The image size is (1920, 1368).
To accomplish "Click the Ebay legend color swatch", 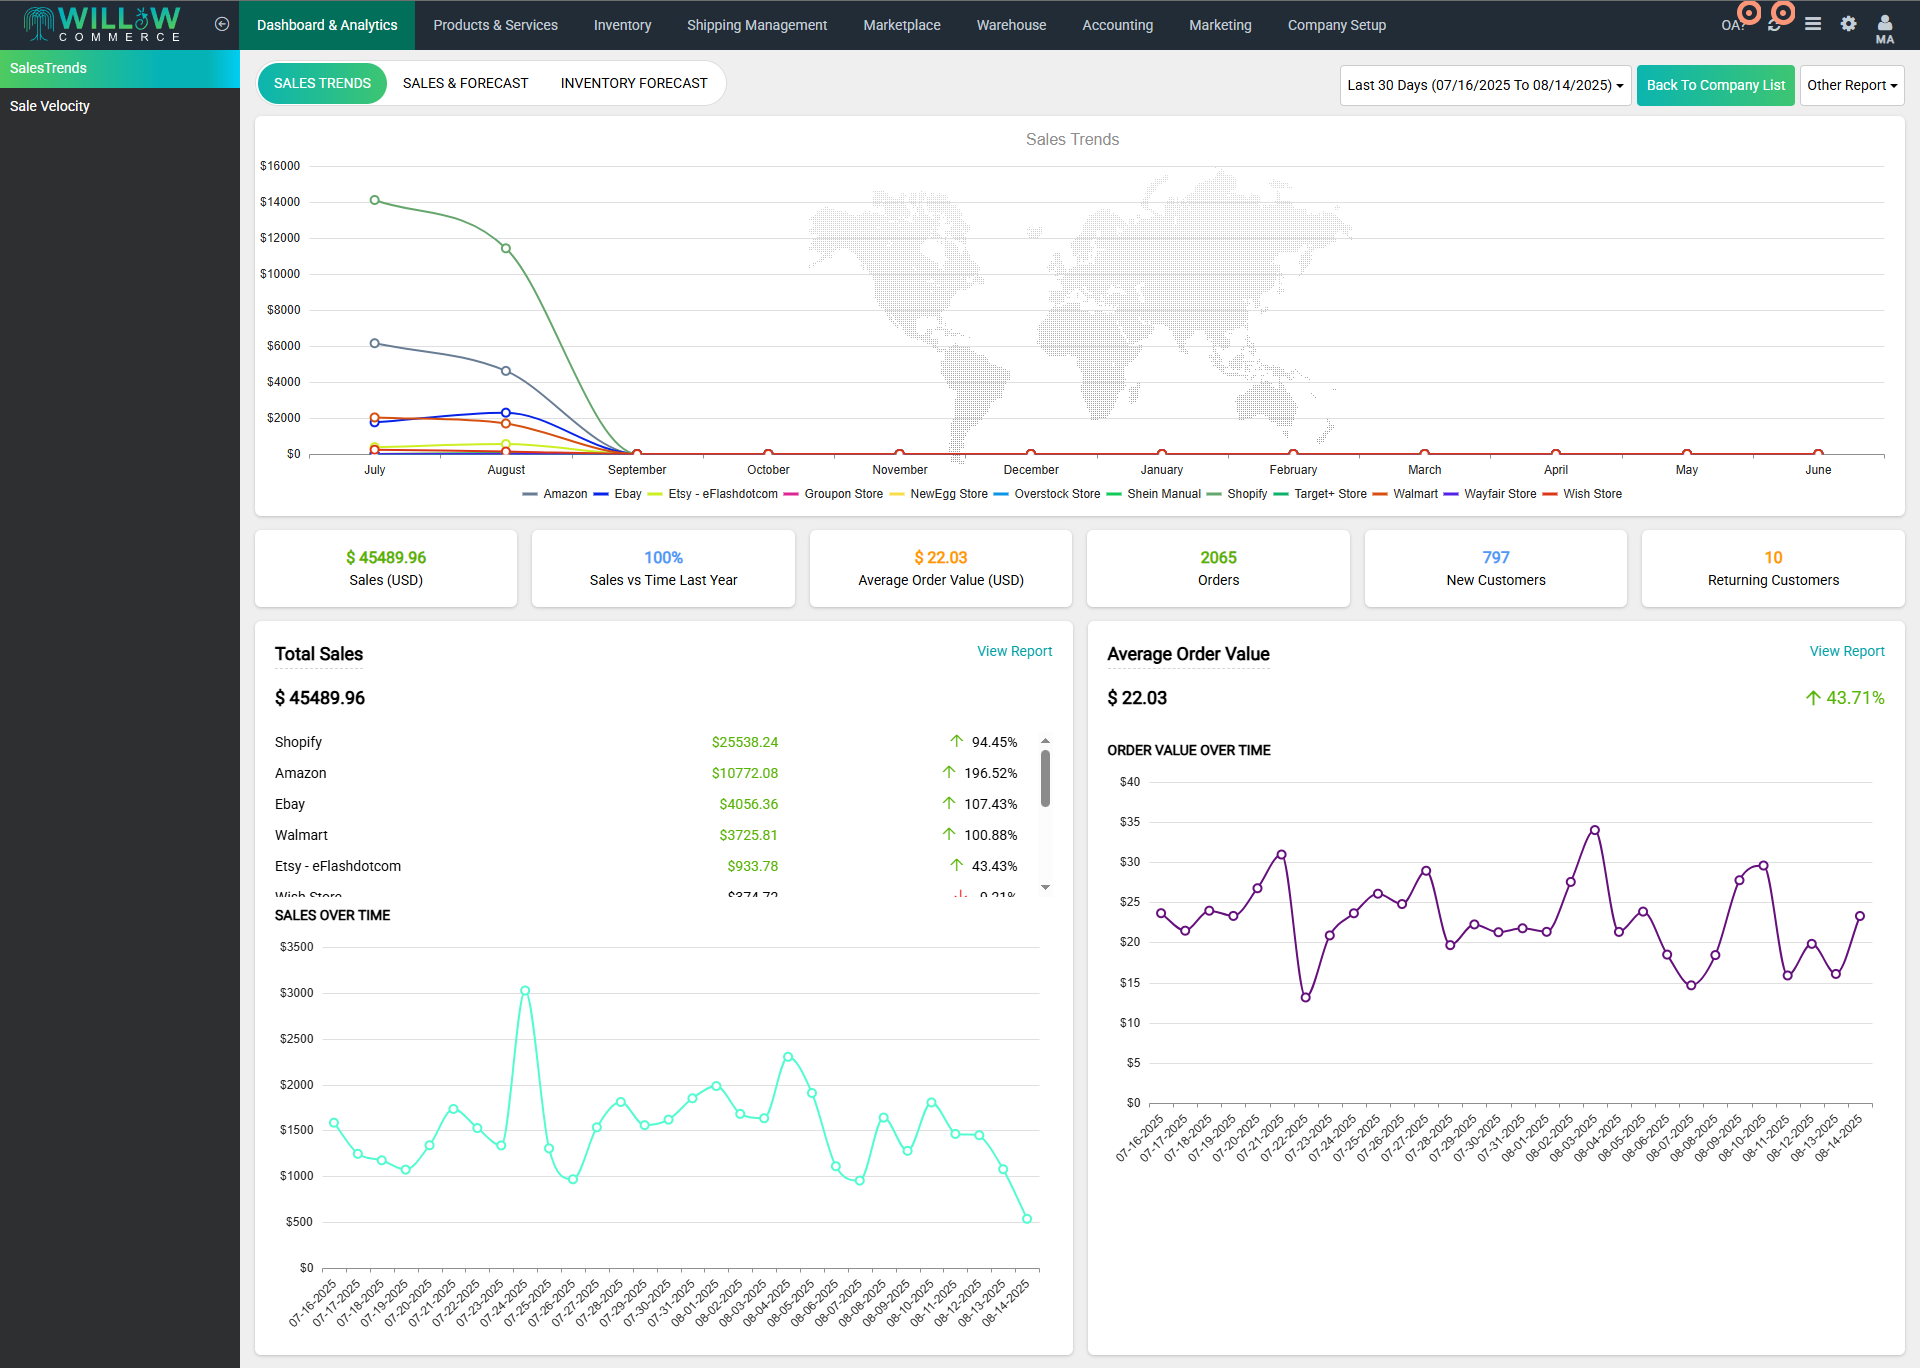I will (x=601, y=494).
